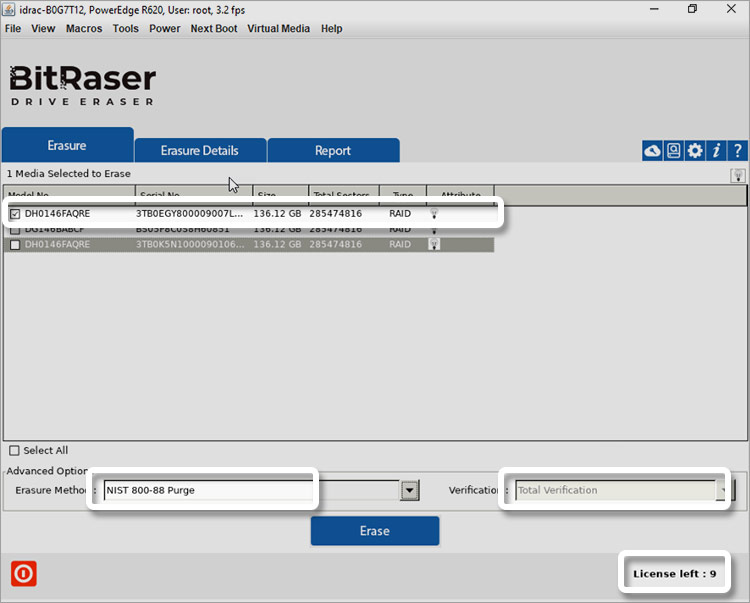Click the NIST 800-88 Purge method field
Image resolution: width=750 pixels, height=603 pixels.
[x=251, y=490]
